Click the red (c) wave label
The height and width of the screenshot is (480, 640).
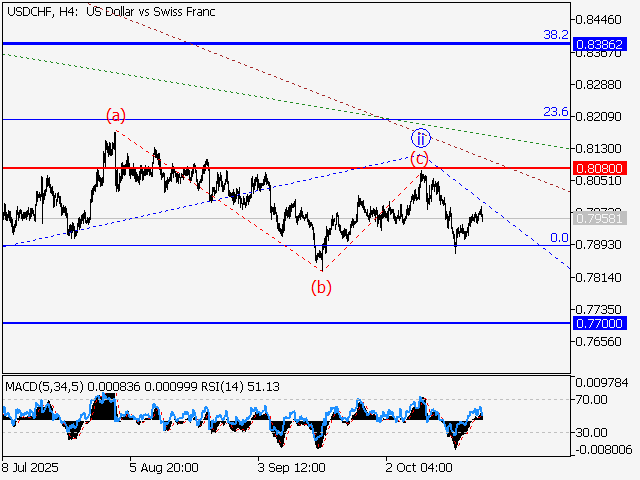(421, 158)
